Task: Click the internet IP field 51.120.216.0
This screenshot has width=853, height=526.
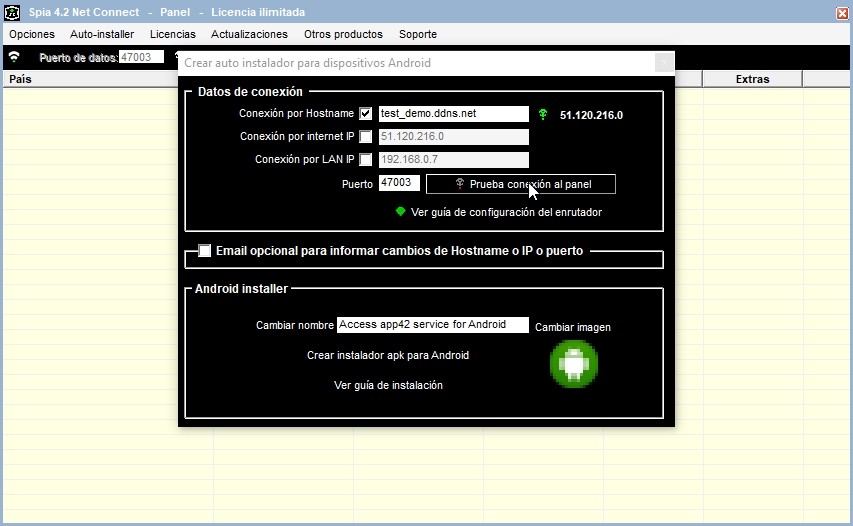Action: coord(454,137)
